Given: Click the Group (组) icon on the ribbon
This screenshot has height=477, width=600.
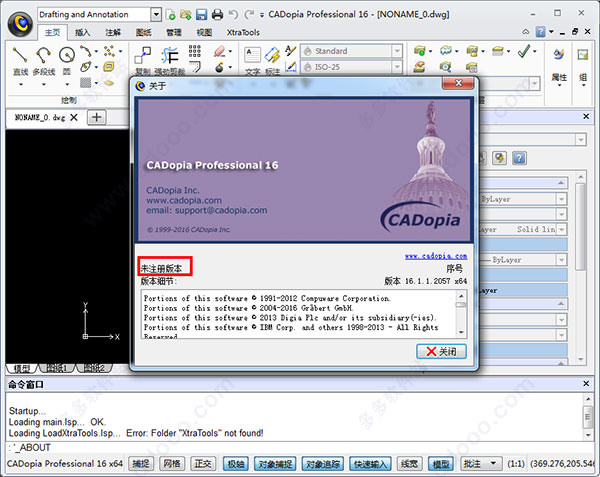Looking at the screenshot, I should pos(583,55).
